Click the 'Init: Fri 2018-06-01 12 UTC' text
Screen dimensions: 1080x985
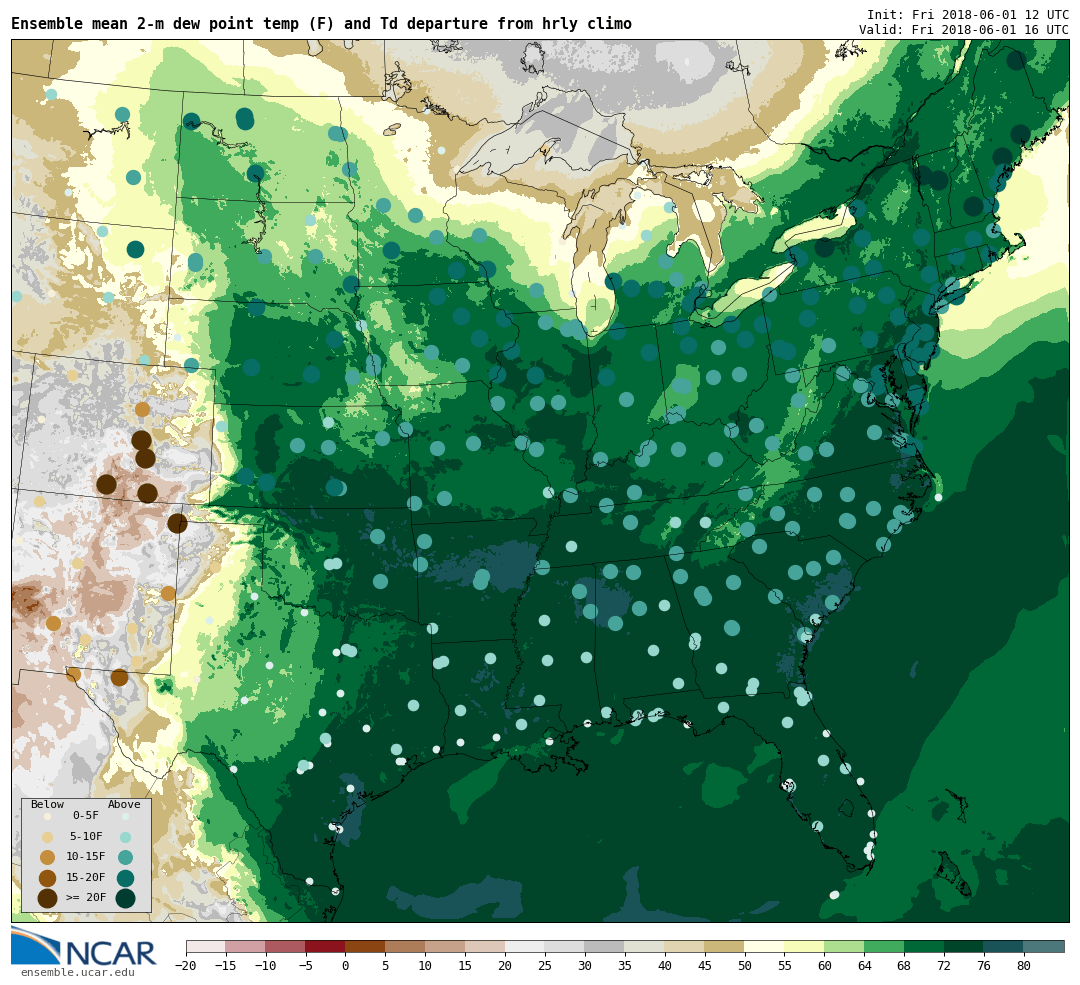(968, 14)
